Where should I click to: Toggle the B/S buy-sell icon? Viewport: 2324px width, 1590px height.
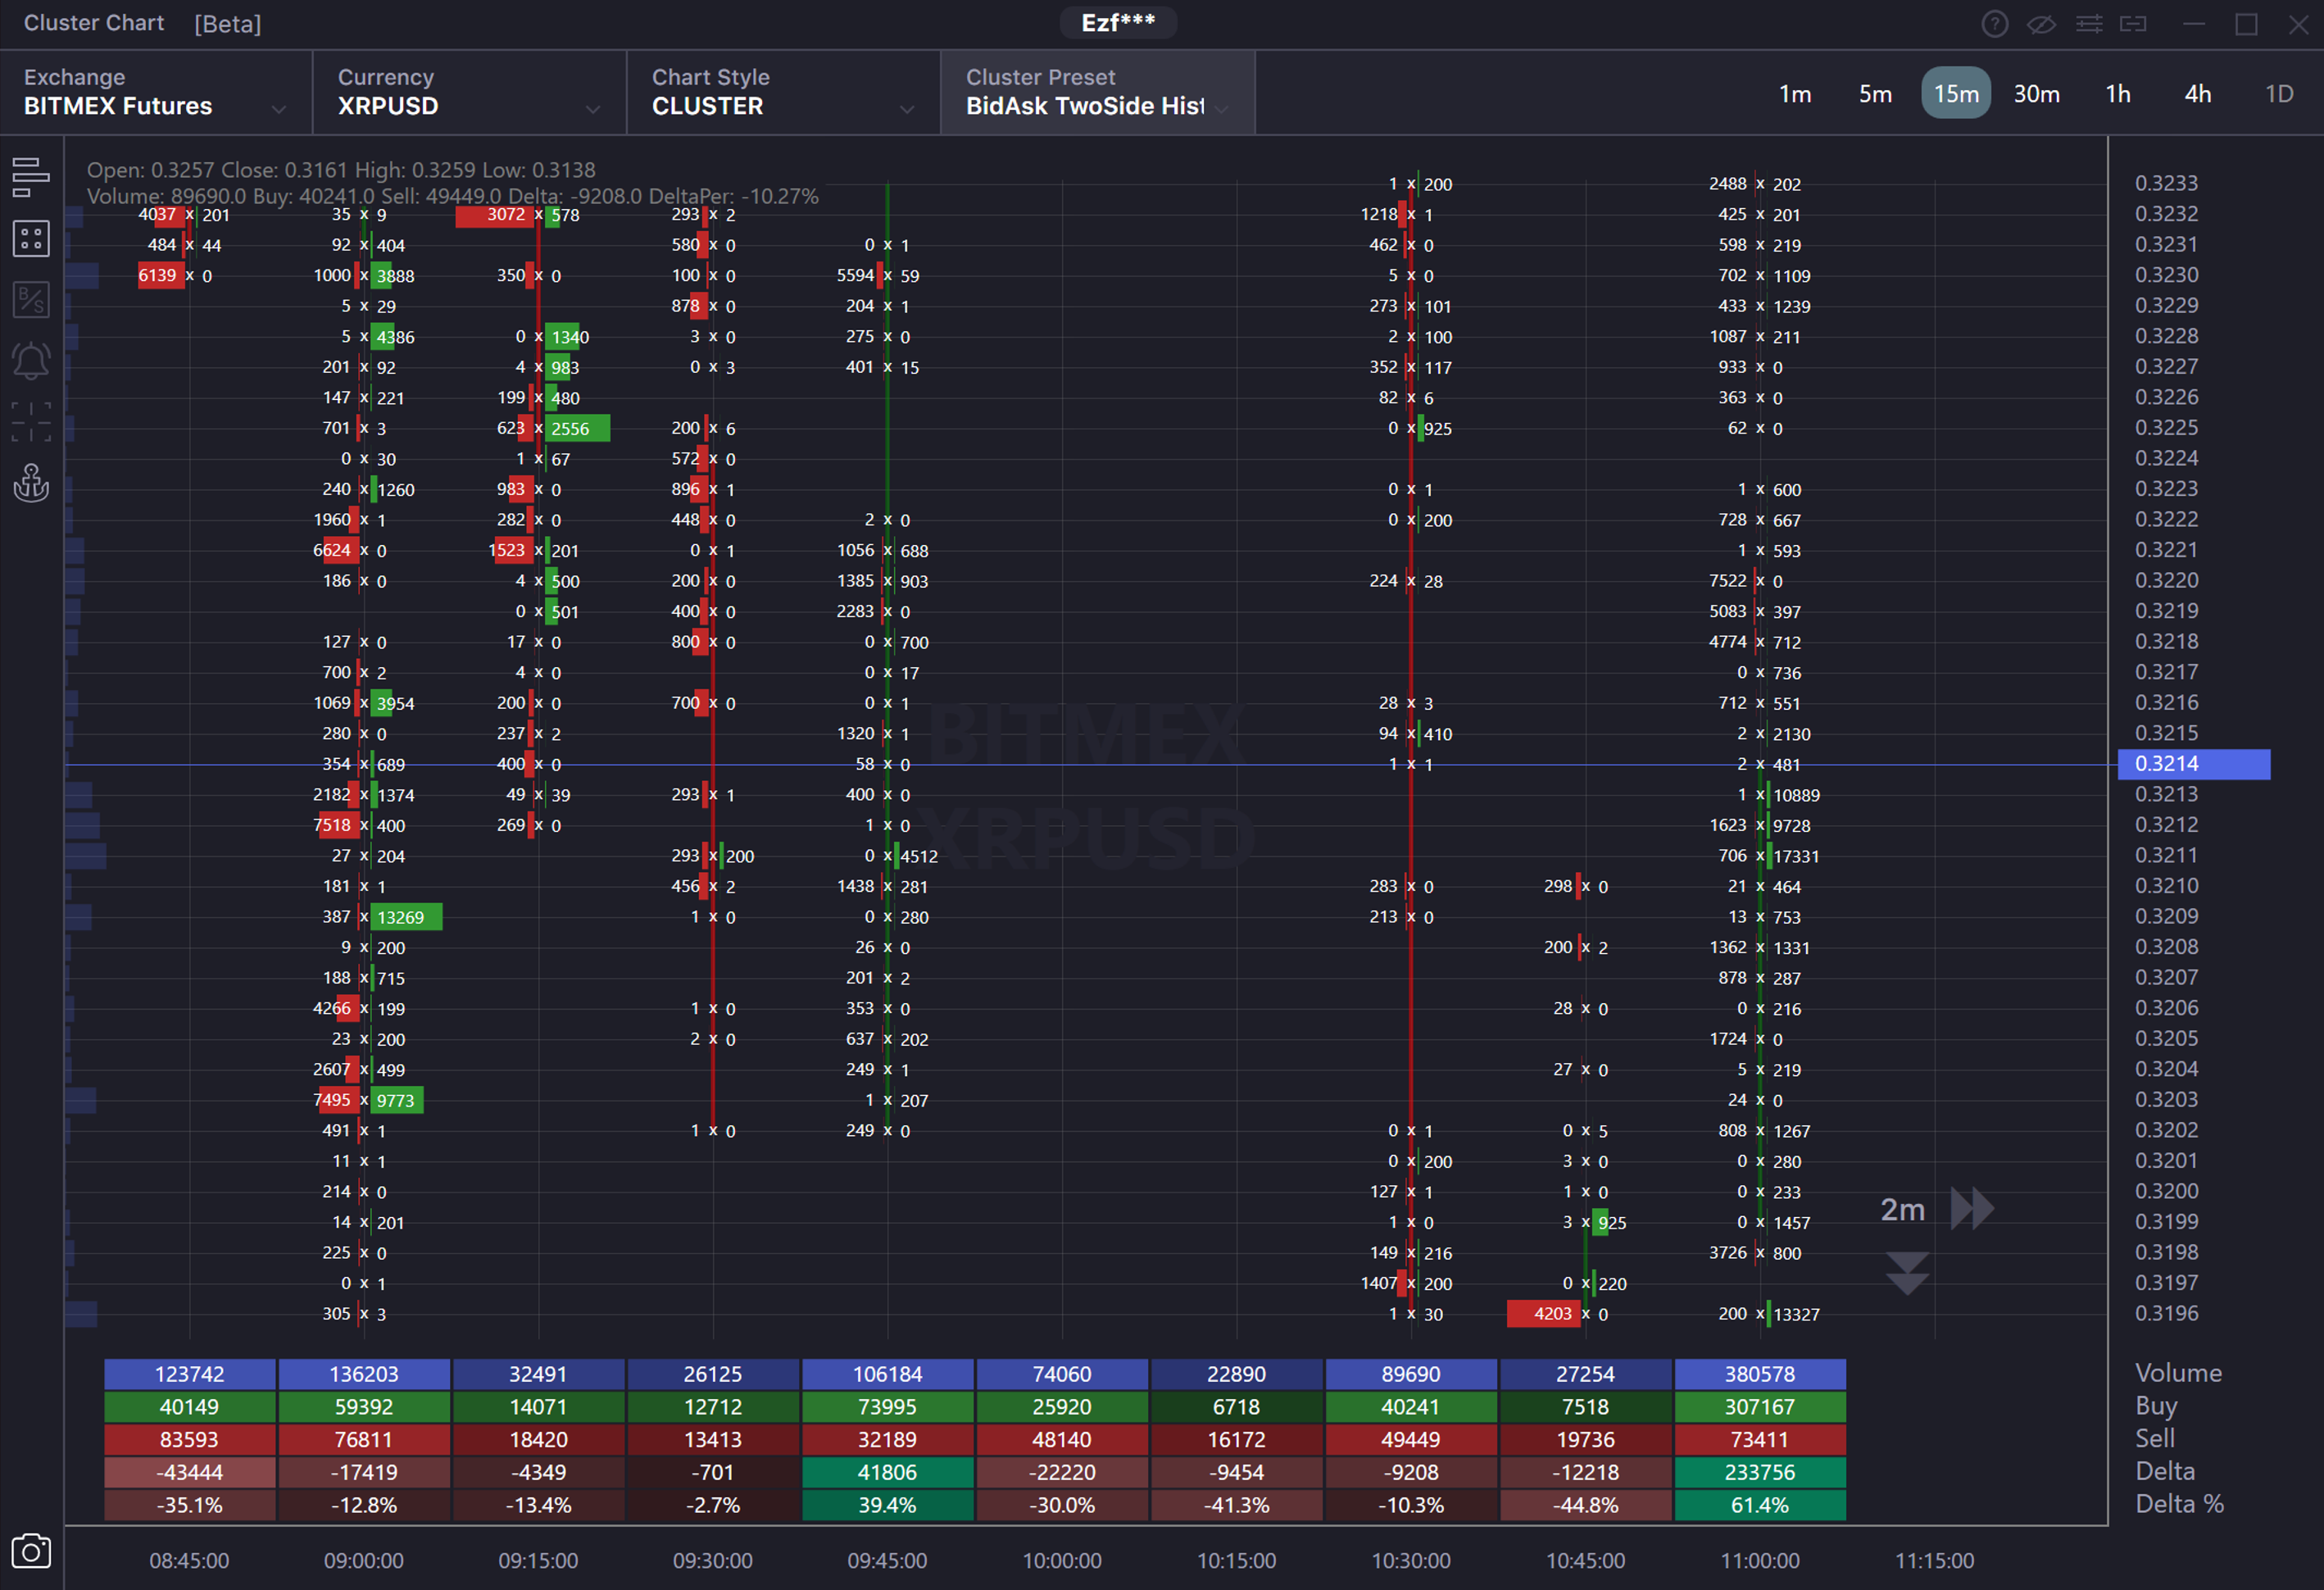[x=30, y=299]
